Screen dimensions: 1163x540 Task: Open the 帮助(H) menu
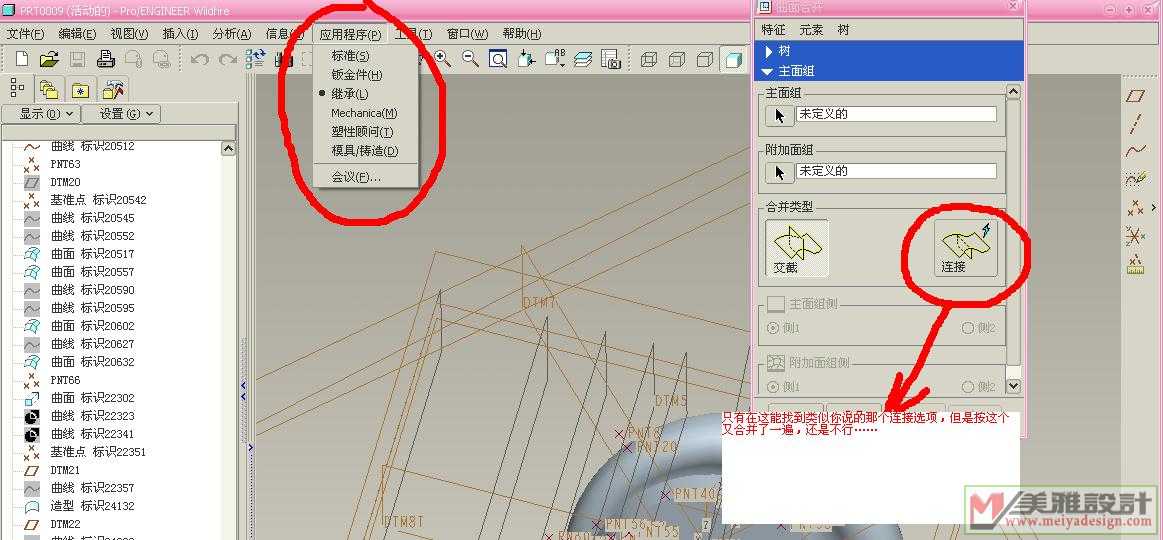[x=521, y=34]
